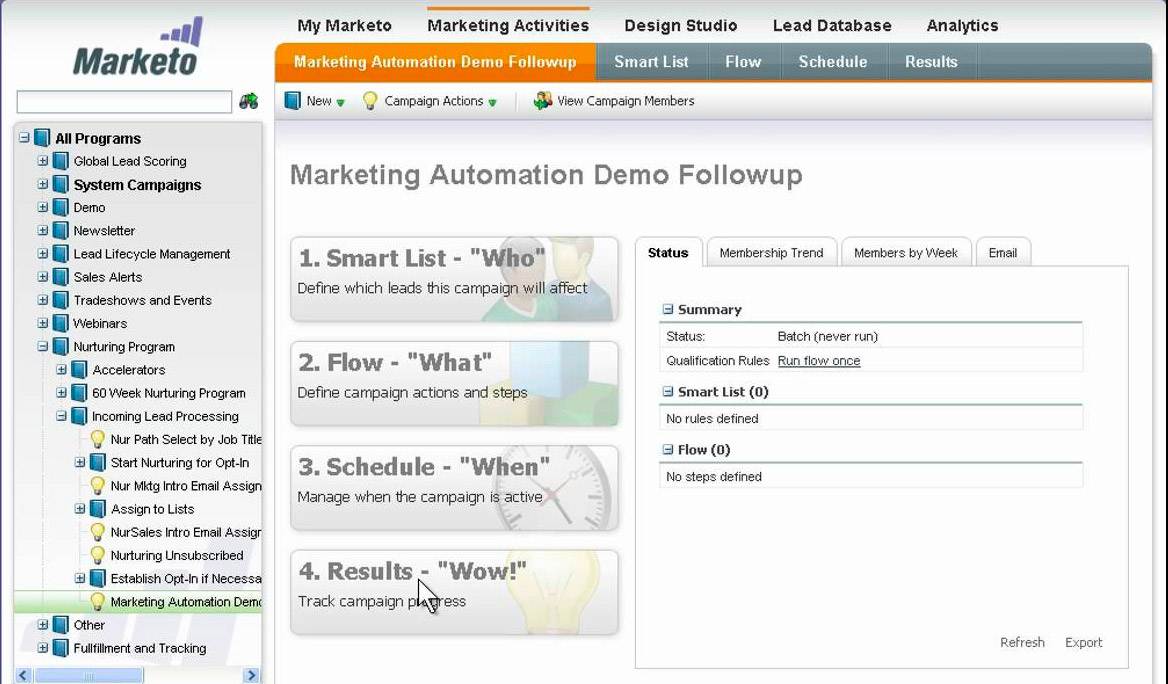
Task: Click the All Programs folder icon
Action: [42, 138]
